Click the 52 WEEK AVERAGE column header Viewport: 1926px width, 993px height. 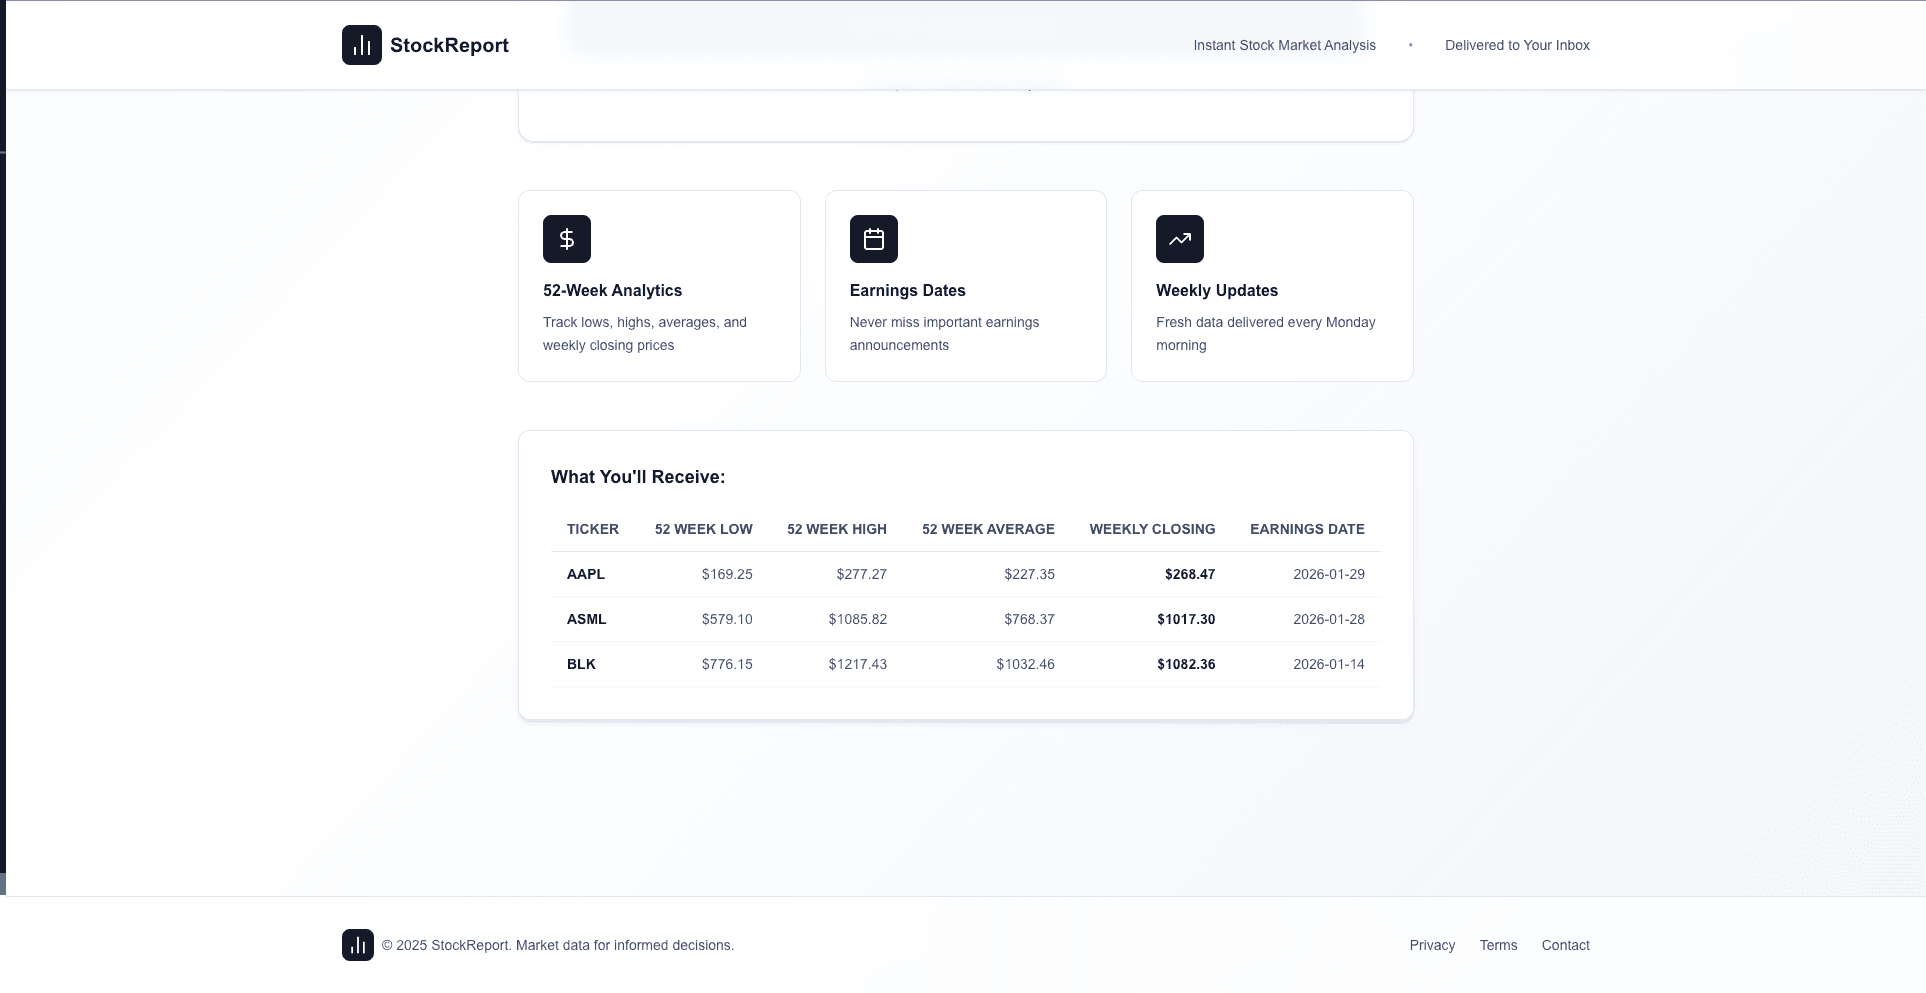pyautogui.click(x=988, y=529)
